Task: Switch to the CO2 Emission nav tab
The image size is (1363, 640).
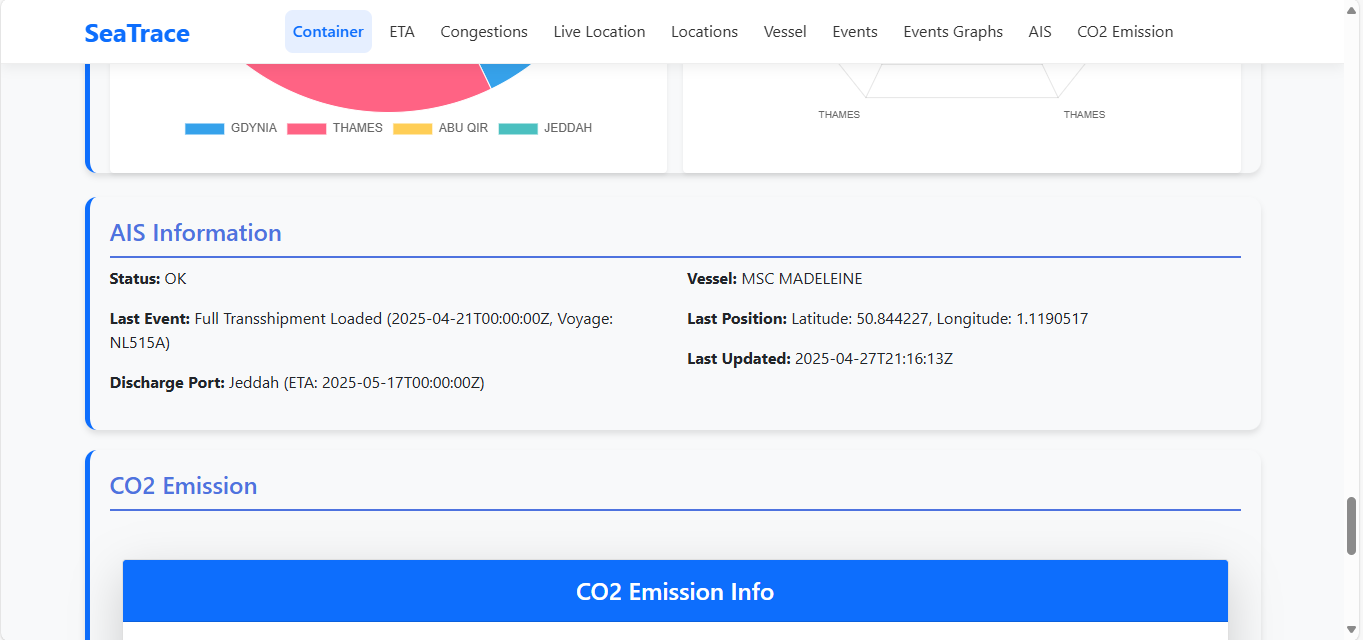Action: click(1125, 32)
